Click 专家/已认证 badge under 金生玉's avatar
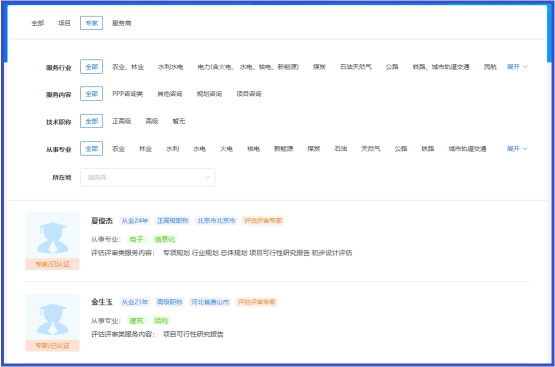555x367 pixels. click(x=52, y=346)
